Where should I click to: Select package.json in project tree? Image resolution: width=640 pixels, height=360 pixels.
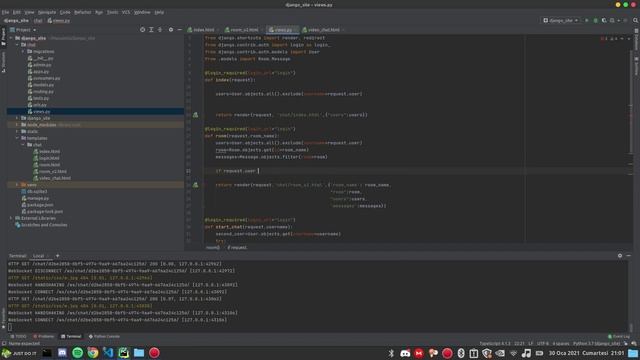click(38, 205)
